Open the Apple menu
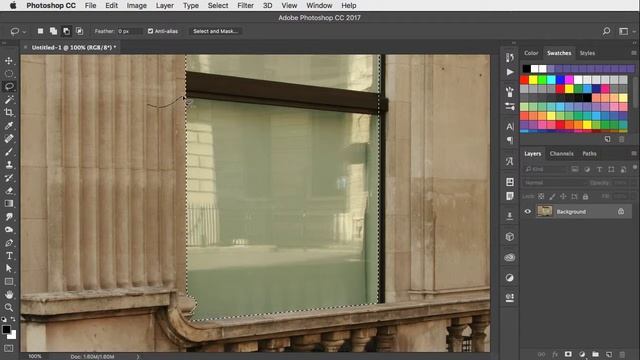The width and height of the screenshot is (640, 360). [x=13, y=6]
